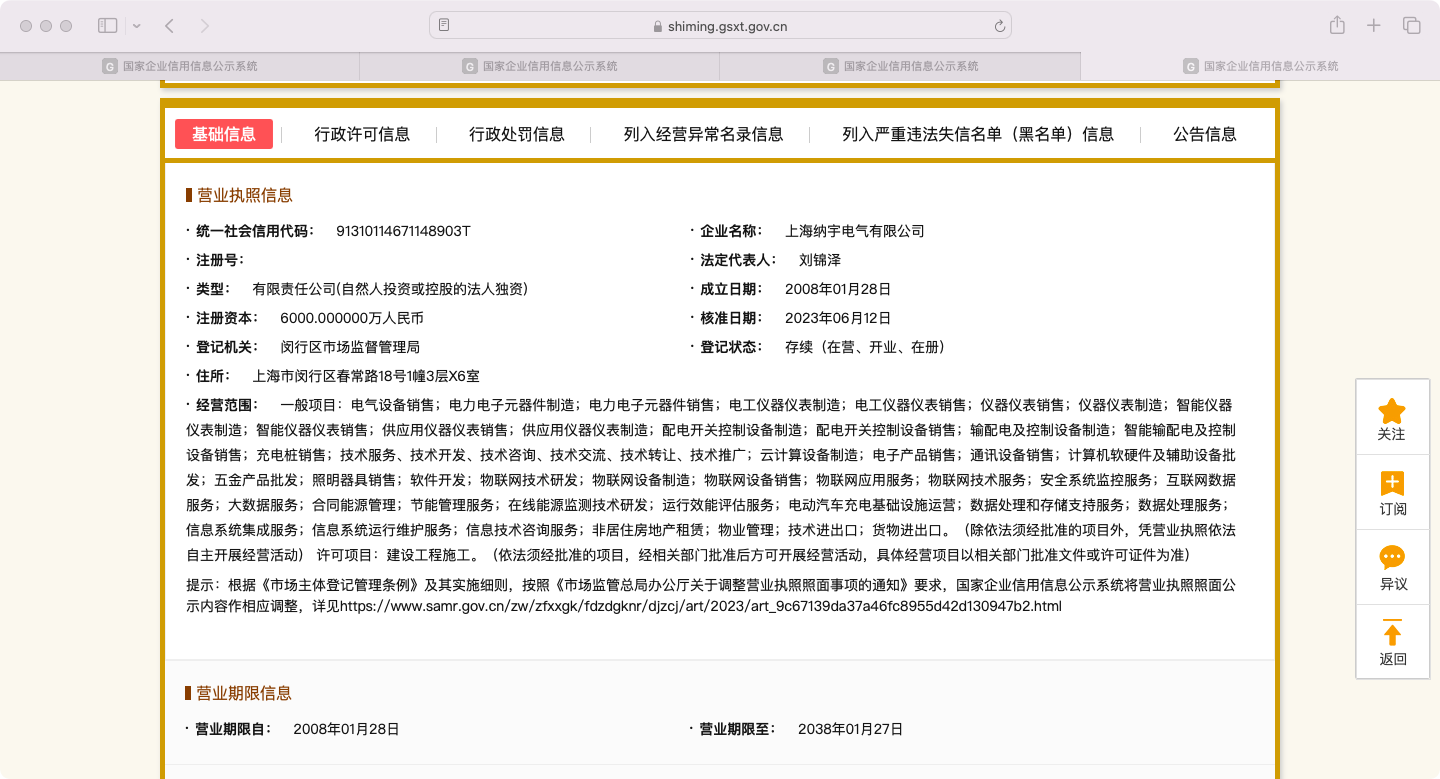Open the Reader view icon in address bar

pyautogui.click(x=444, y=26)
